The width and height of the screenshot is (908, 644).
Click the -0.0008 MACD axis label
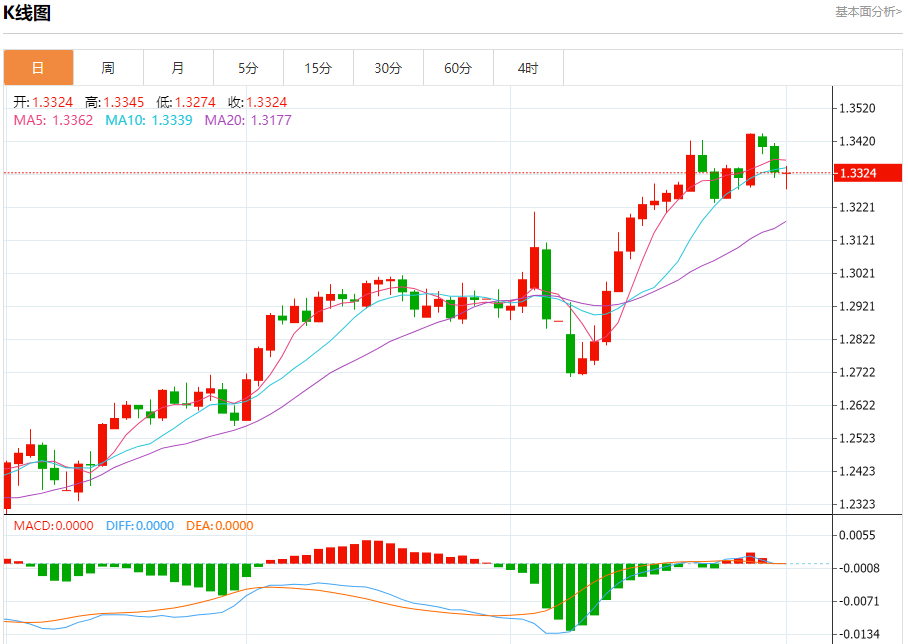859,568
